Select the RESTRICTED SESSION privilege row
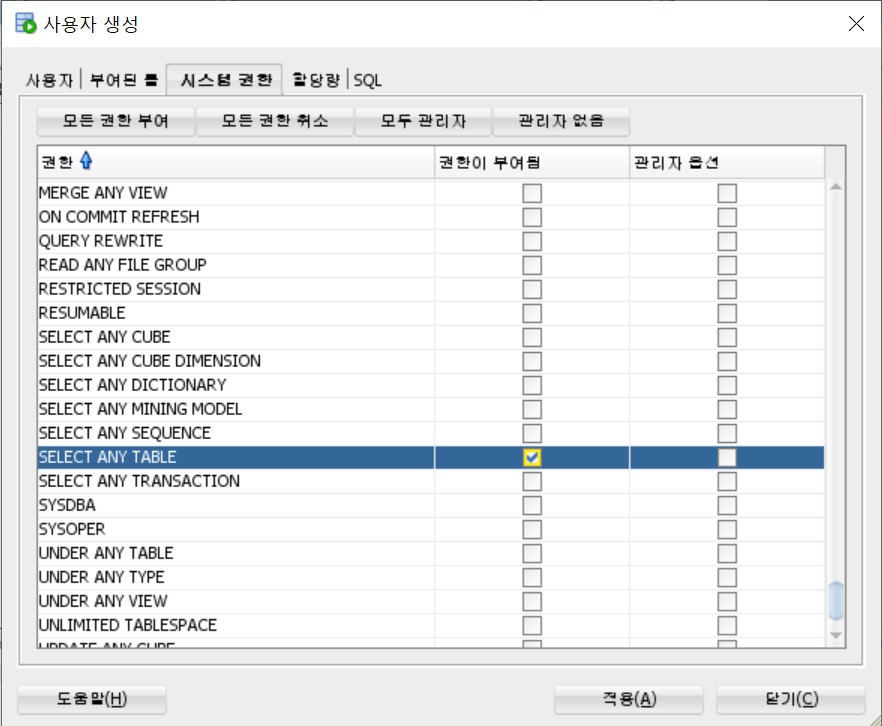This screenshot has height=726, width=882. (120, 289)
